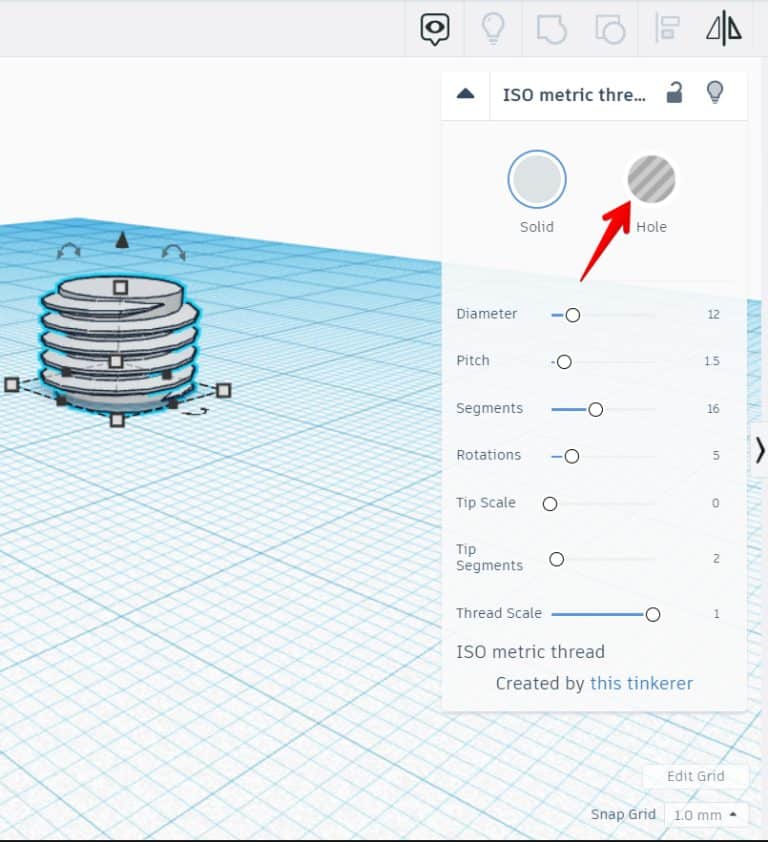Open the this tinkerer link
This screenshot has height=842, width=768.
tap(641, 684)
